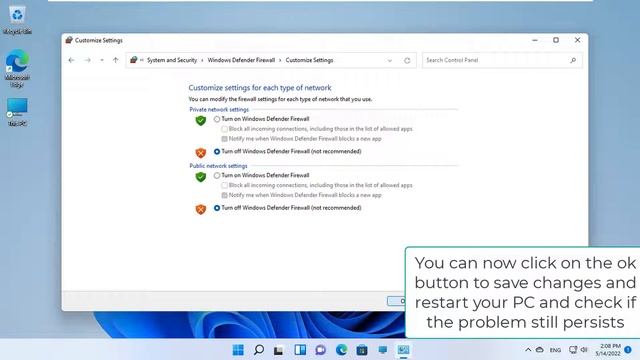Toggle Notify me checkbox under Public network settings

[x=224, y=195]
